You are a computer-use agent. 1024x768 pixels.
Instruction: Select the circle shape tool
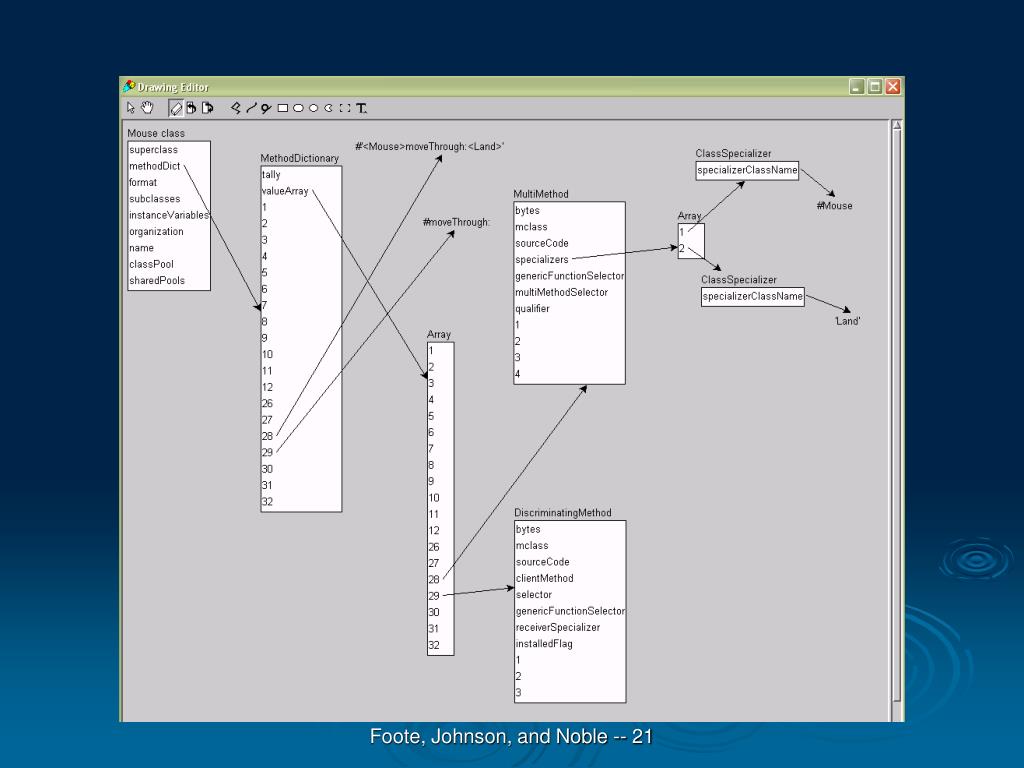[x=313, y=108]
